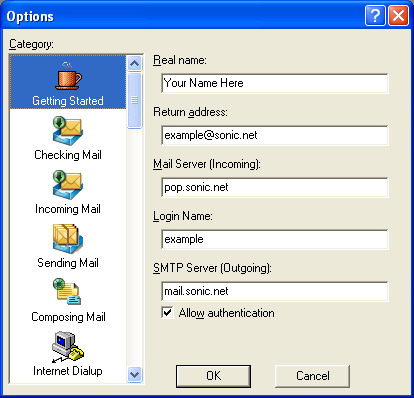Select the Login Name text field
The width and height of the screenshot is (414, 398).
(x=275, y=239)
